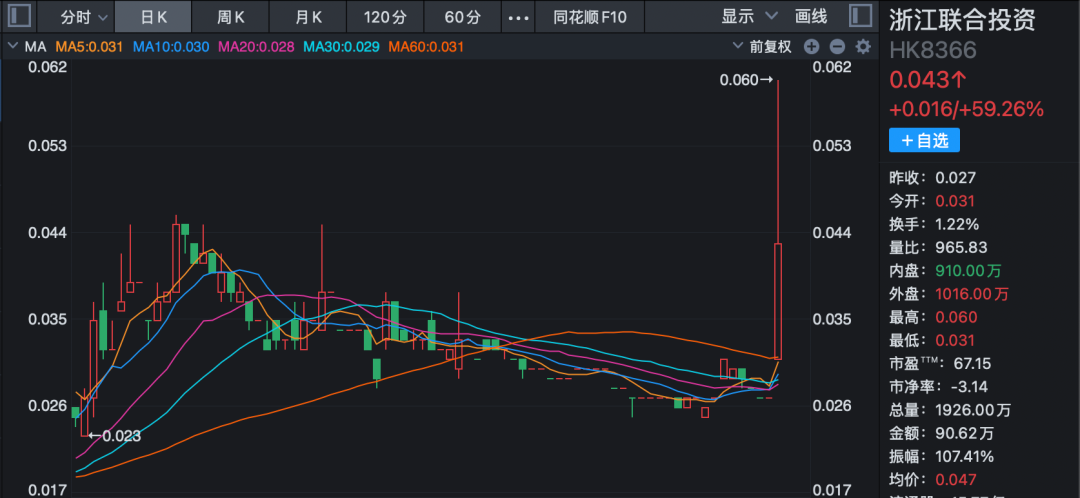Add stock with +自选 button
The width and height of the screenshot is (1080, 498).
click(924, 141)
